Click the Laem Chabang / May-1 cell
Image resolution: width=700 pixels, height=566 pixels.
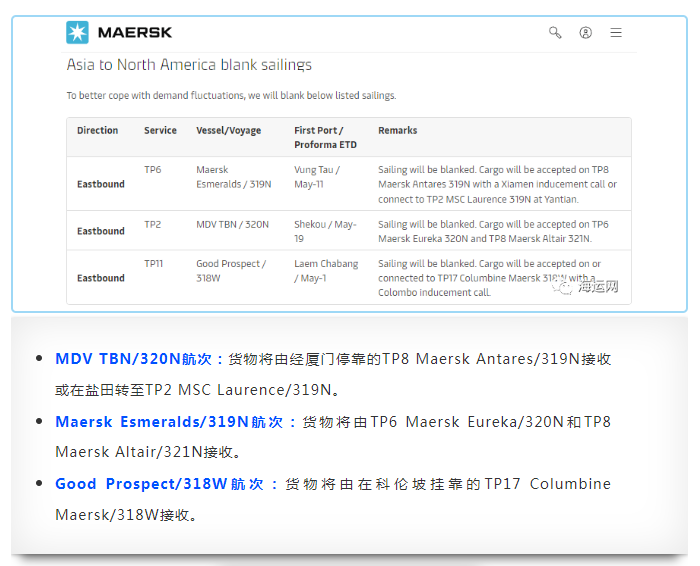pos(326,271)
